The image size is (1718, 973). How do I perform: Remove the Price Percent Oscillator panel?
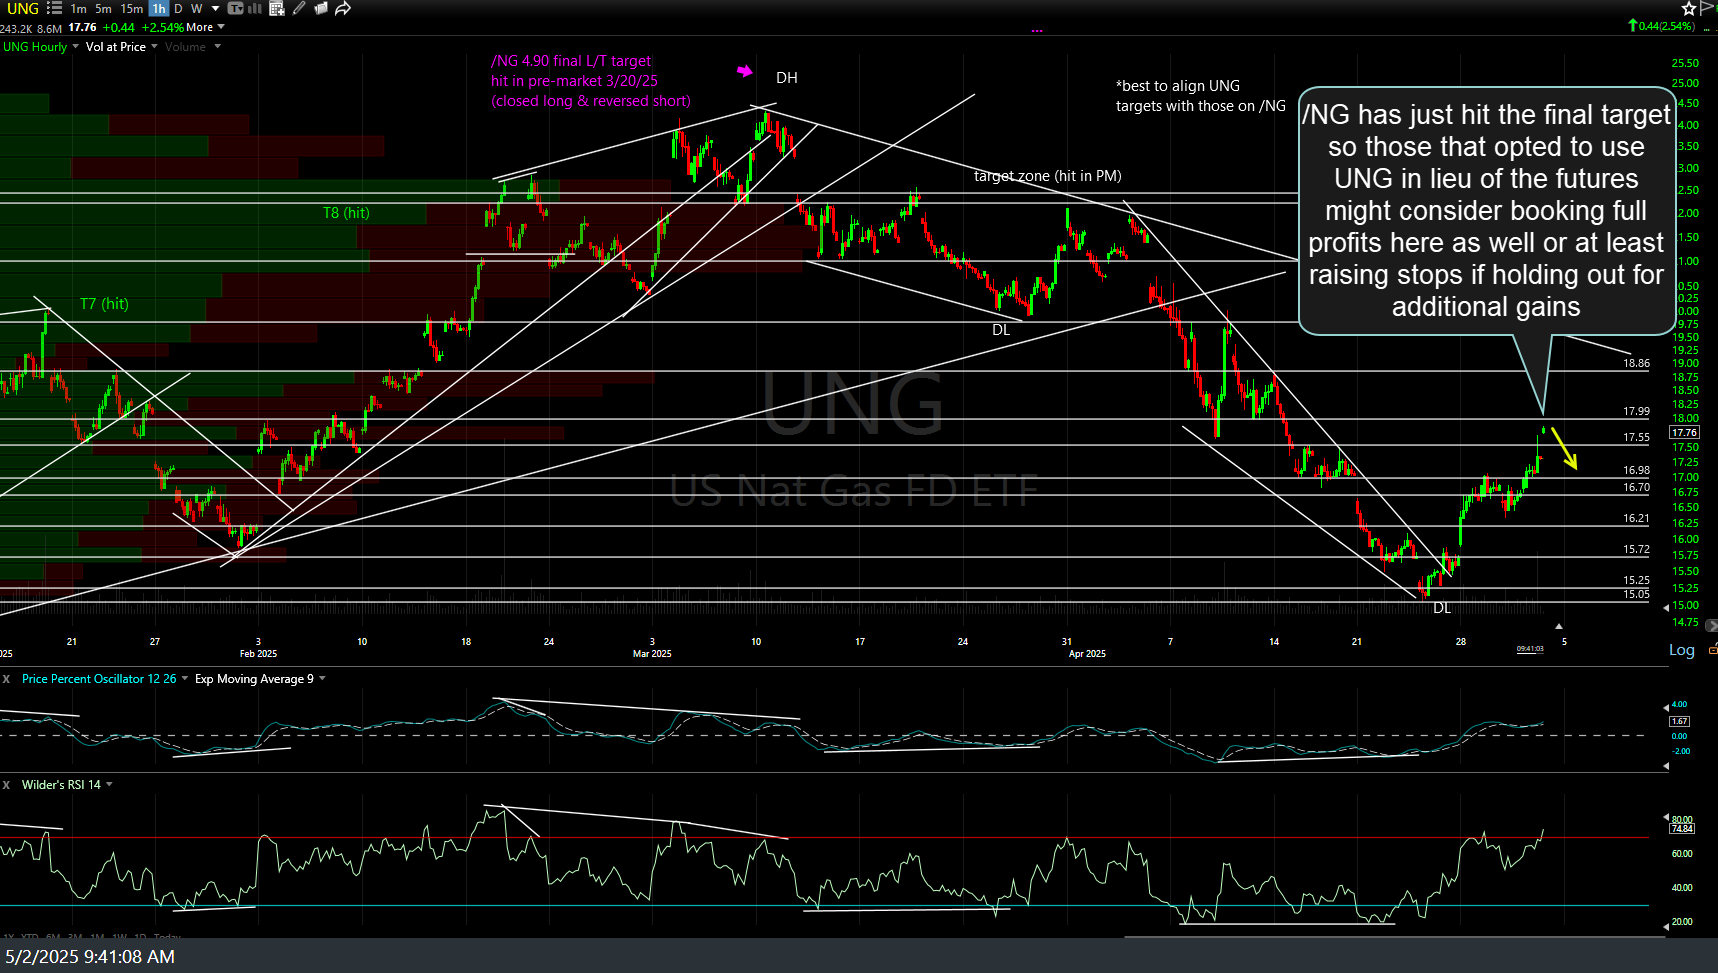click(6, 679)
